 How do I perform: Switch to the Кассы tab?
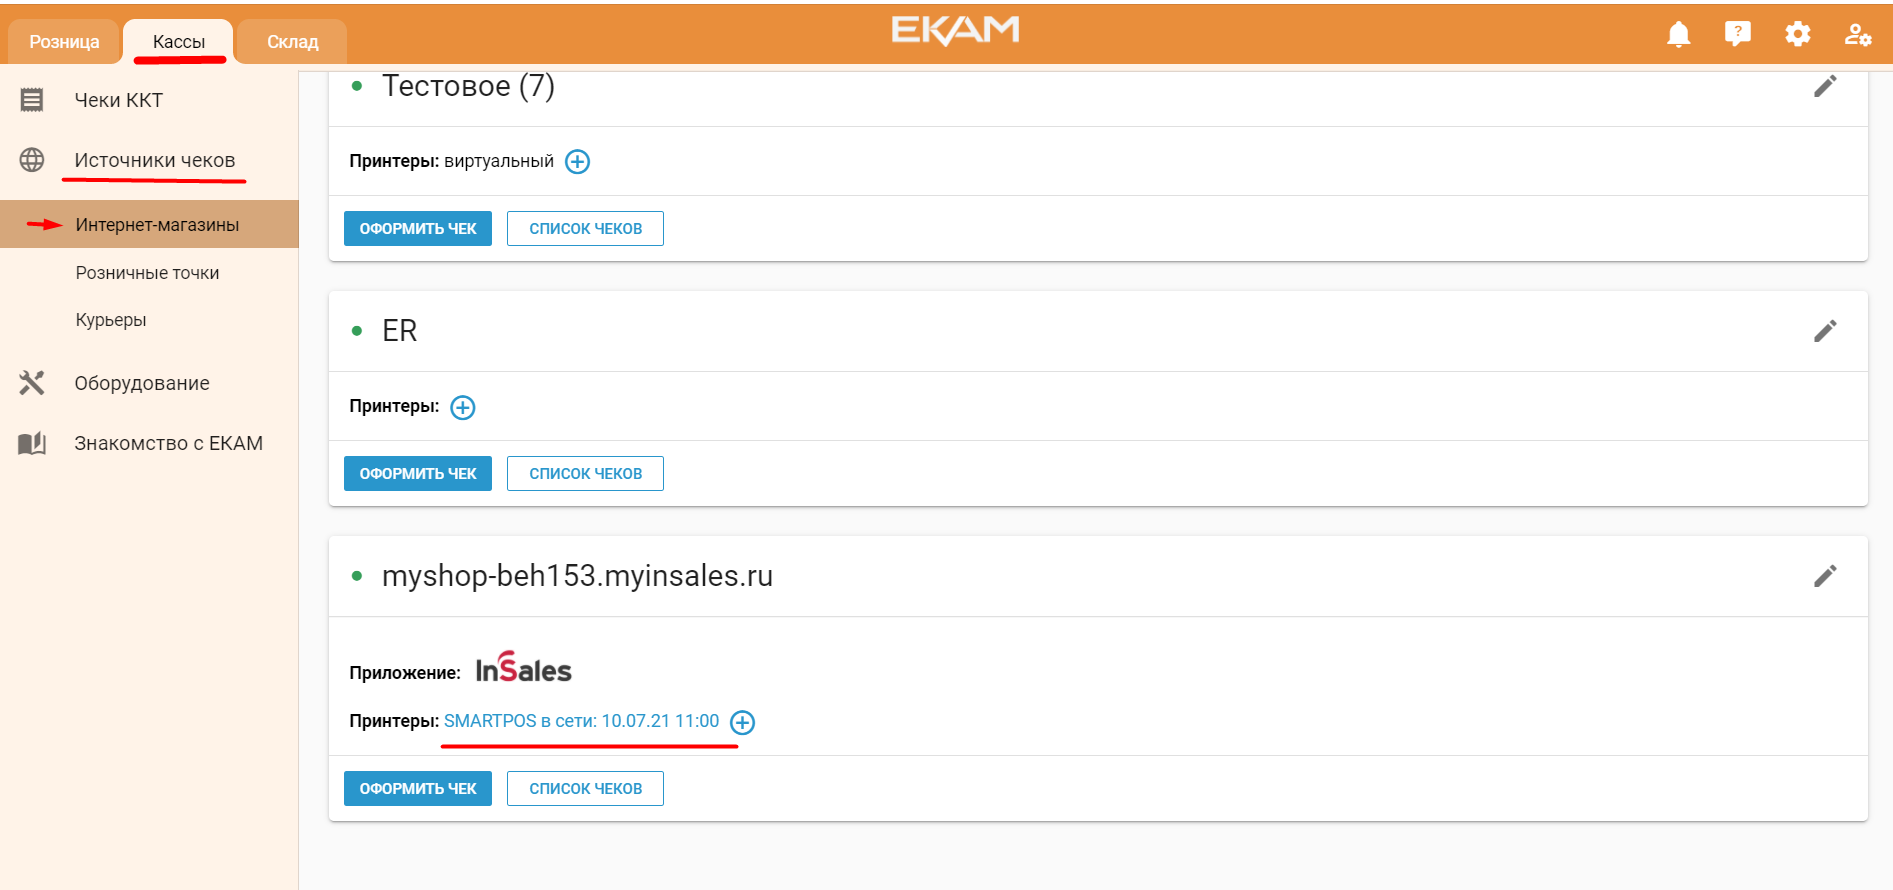click(179, 42)
